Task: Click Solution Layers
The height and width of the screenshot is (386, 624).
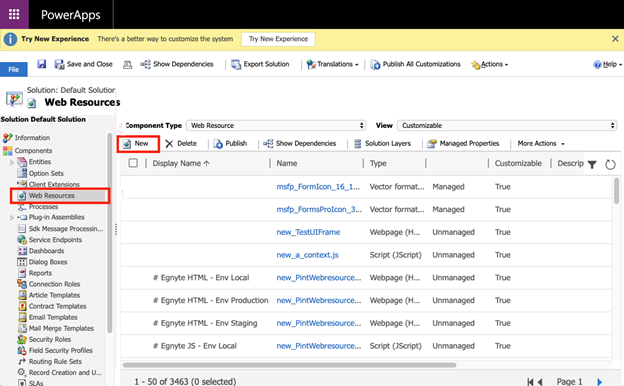Action: 382,144
